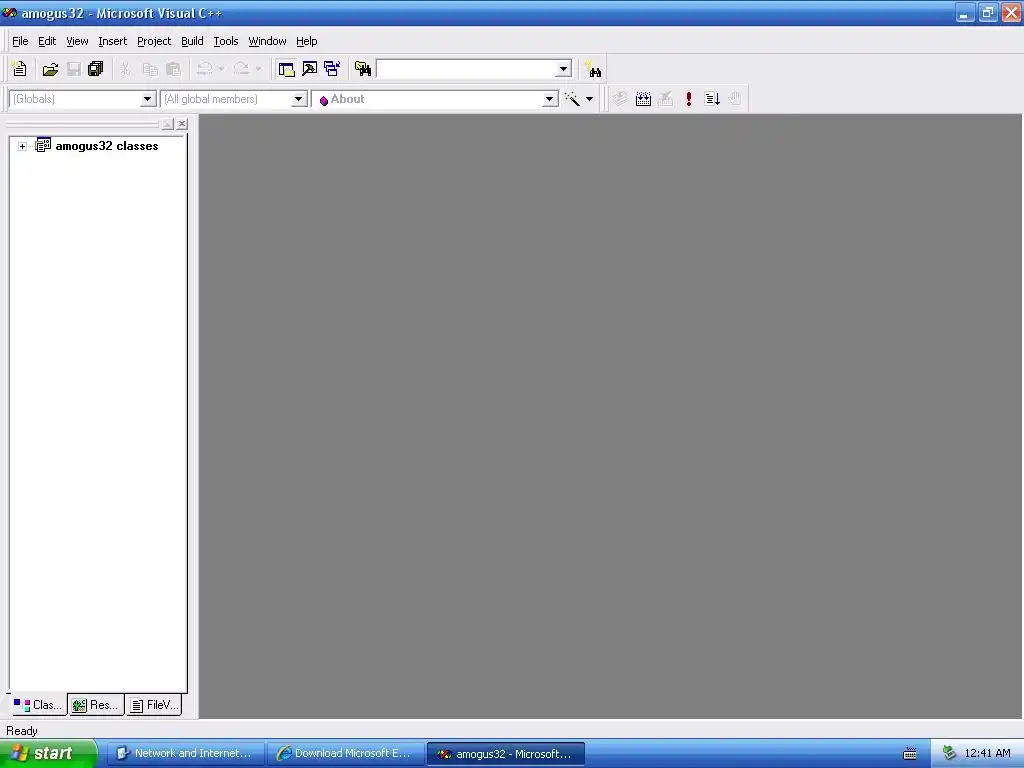
Task: Click the Windows start button
Action: click(48, 753)
